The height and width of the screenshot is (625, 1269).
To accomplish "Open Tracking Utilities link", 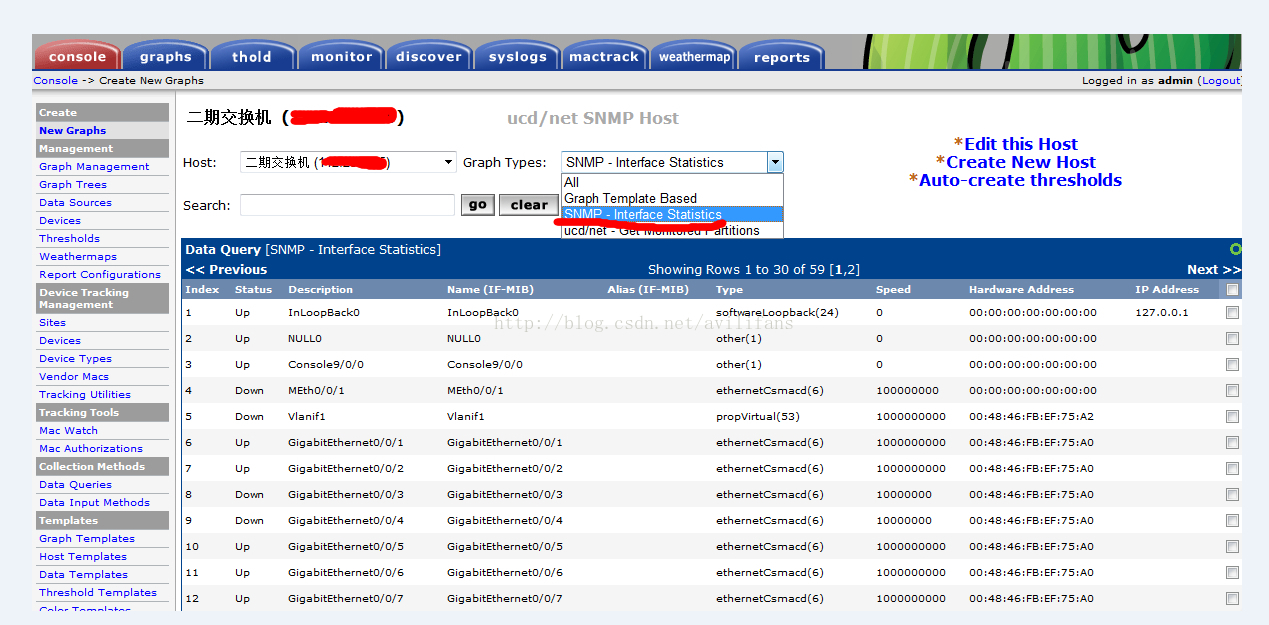I will click(x=84, y=394).
